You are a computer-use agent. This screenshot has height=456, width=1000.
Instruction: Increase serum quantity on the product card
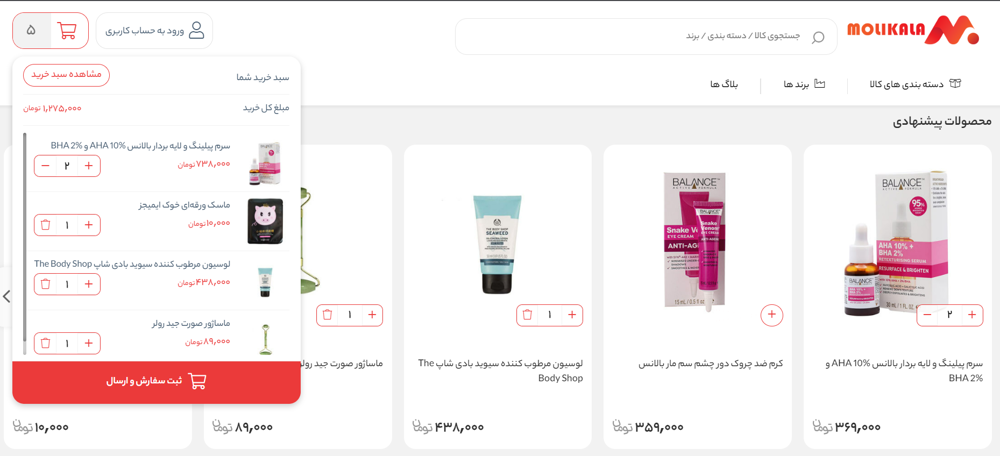971,315
